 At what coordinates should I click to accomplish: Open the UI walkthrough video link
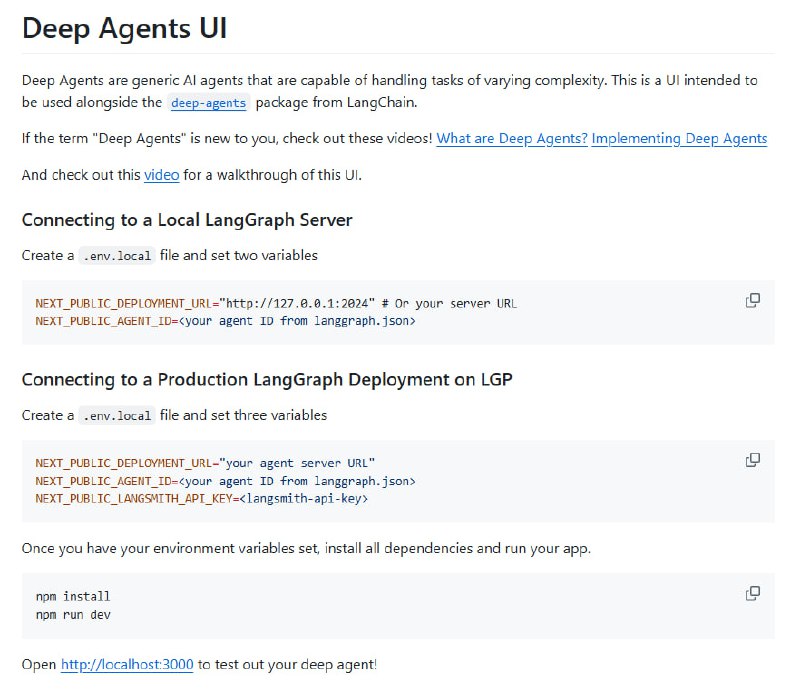coord(160,175)
